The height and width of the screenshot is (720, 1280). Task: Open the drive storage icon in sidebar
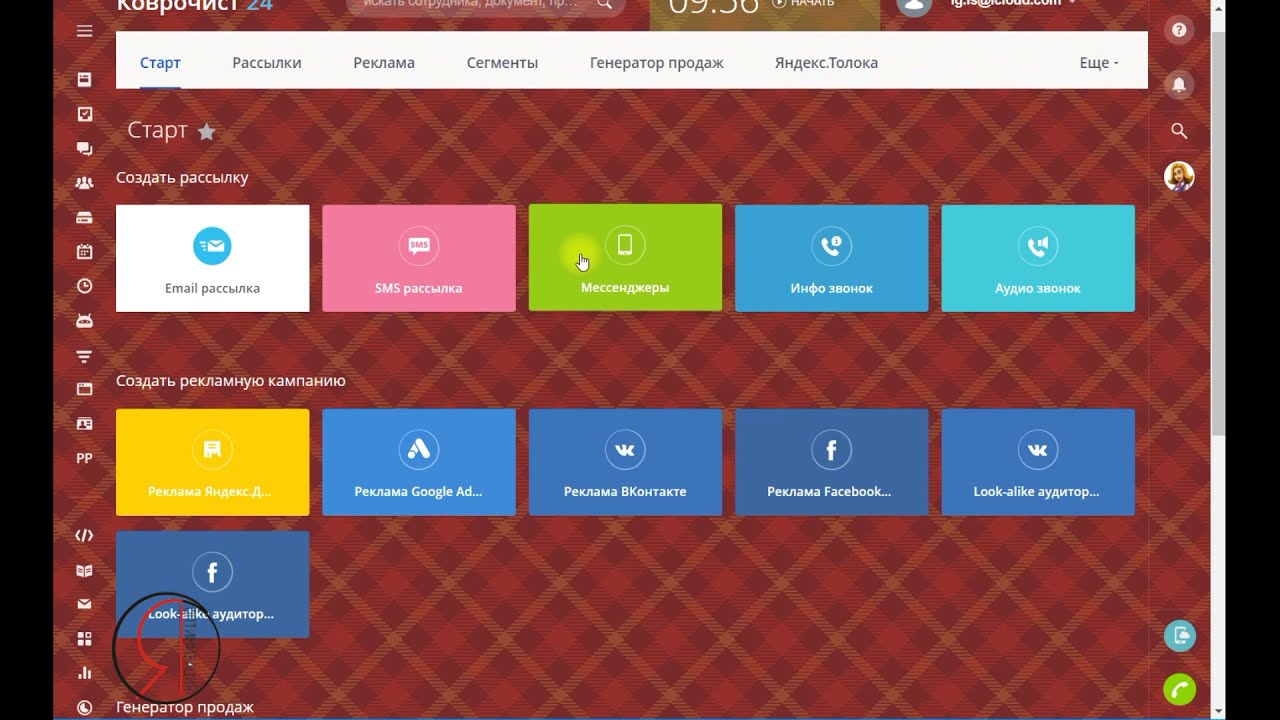coord(84,217)
